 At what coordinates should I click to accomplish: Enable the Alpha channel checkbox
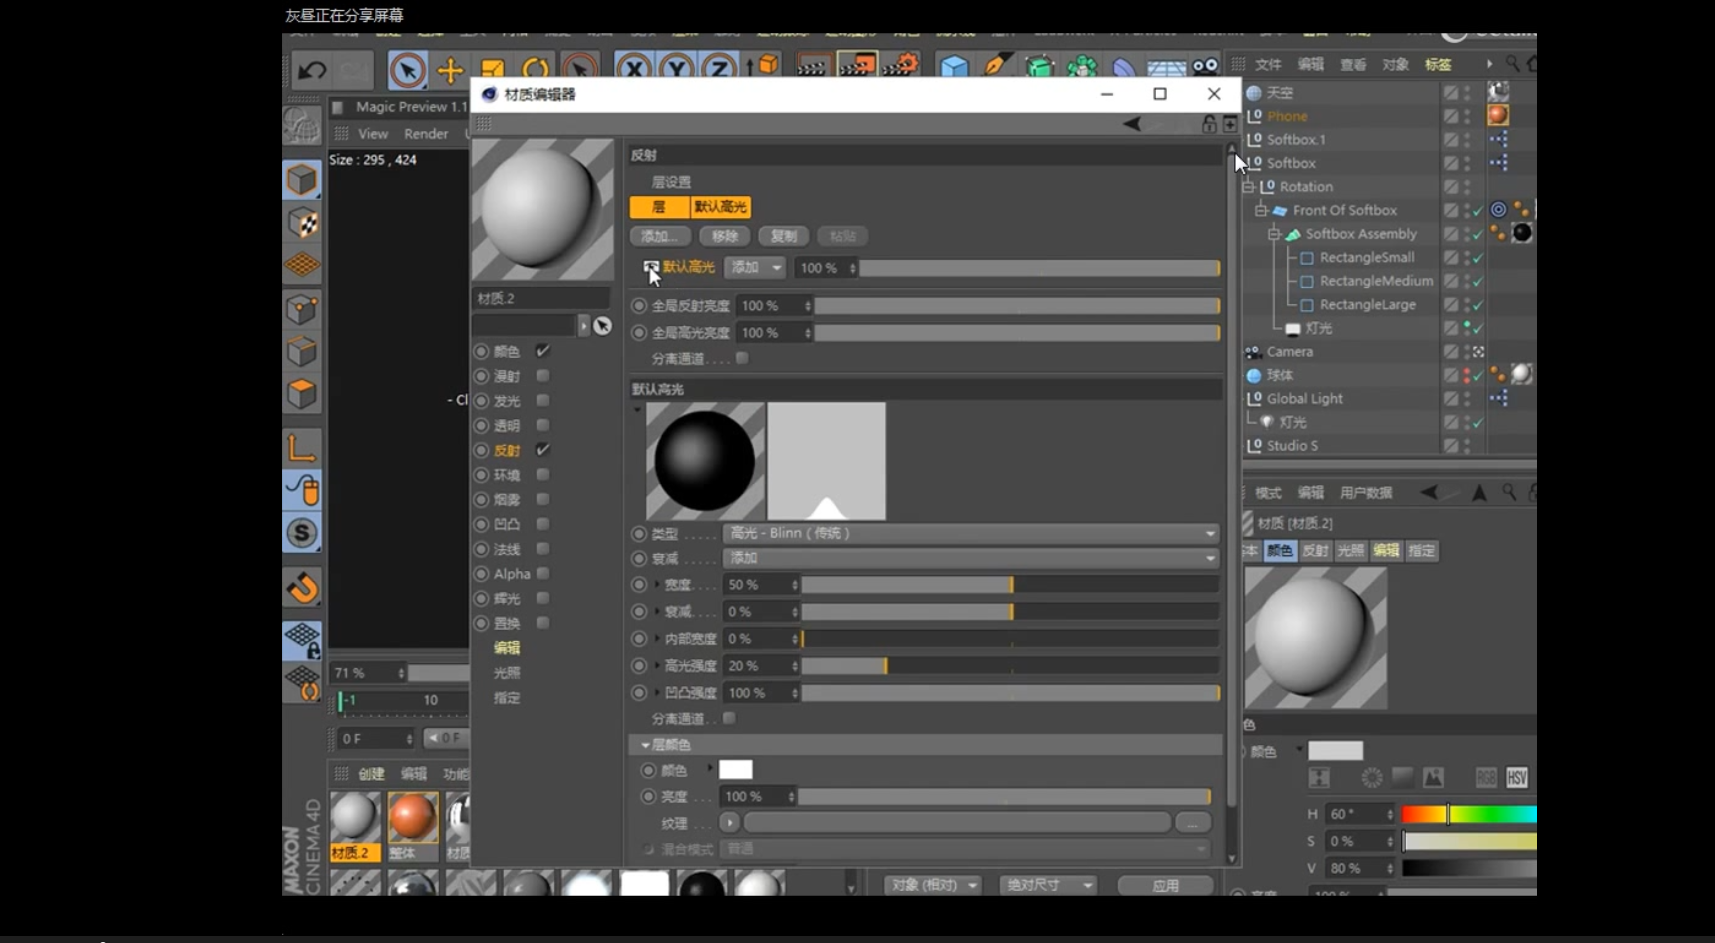click(x=543, y=573)
